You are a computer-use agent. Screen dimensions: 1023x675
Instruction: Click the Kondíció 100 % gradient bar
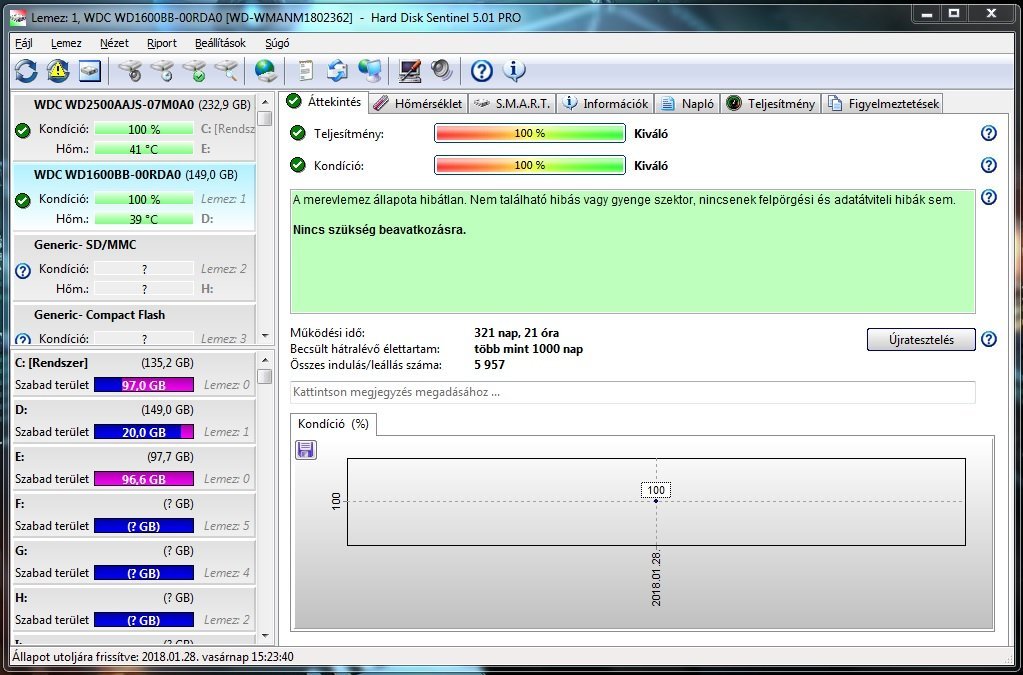tap(530, 165)
